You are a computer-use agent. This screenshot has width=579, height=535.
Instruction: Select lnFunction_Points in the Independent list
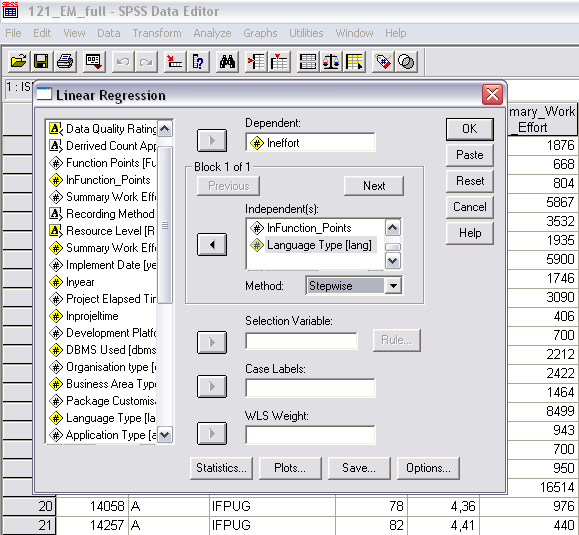pyautogui.click(x=300, y=228)
